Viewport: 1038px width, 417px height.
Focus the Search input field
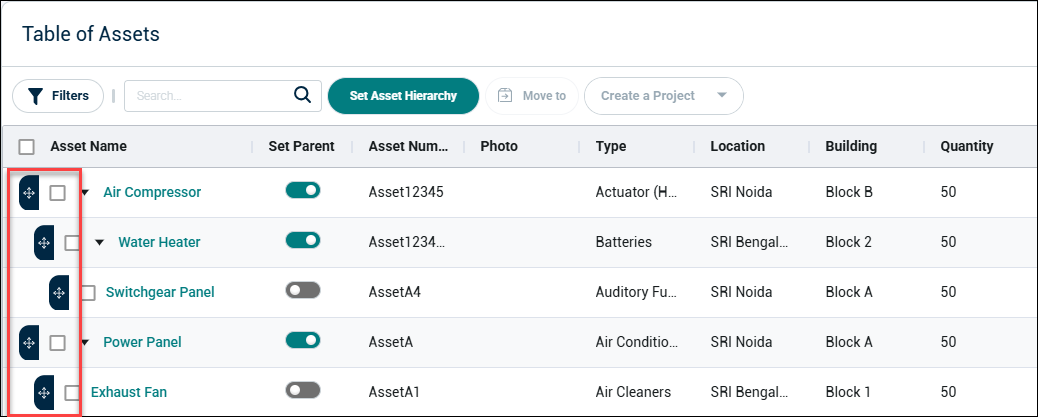[211, 96]
